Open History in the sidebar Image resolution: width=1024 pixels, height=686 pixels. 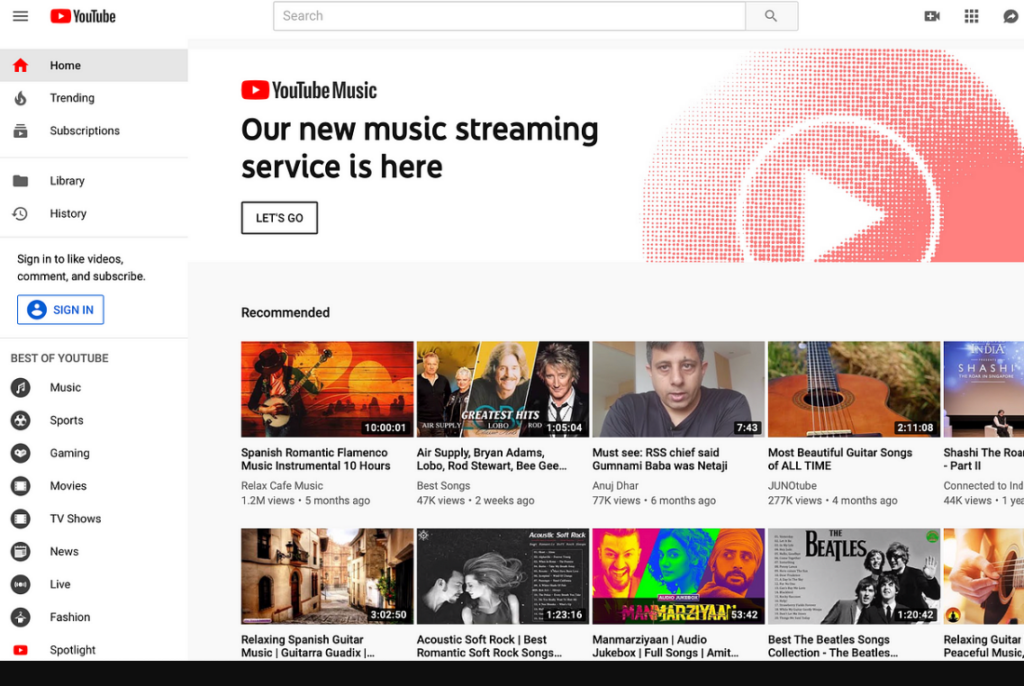(94, 214)
